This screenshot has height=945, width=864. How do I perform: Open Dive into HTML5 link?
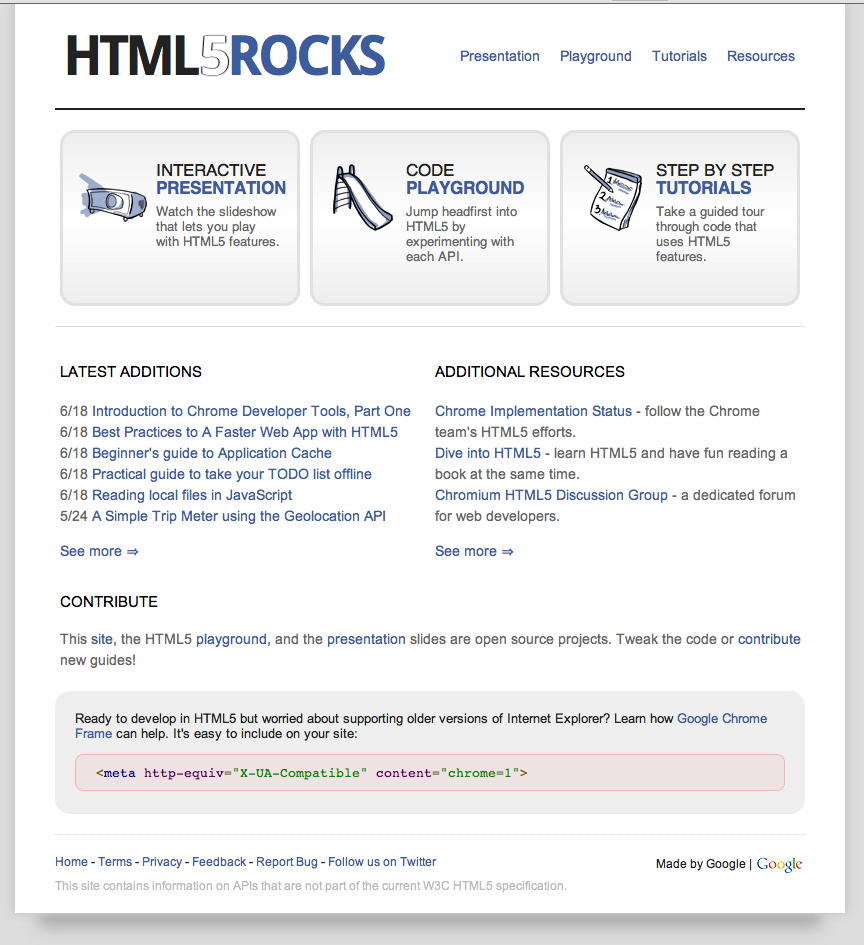[488, 453]
